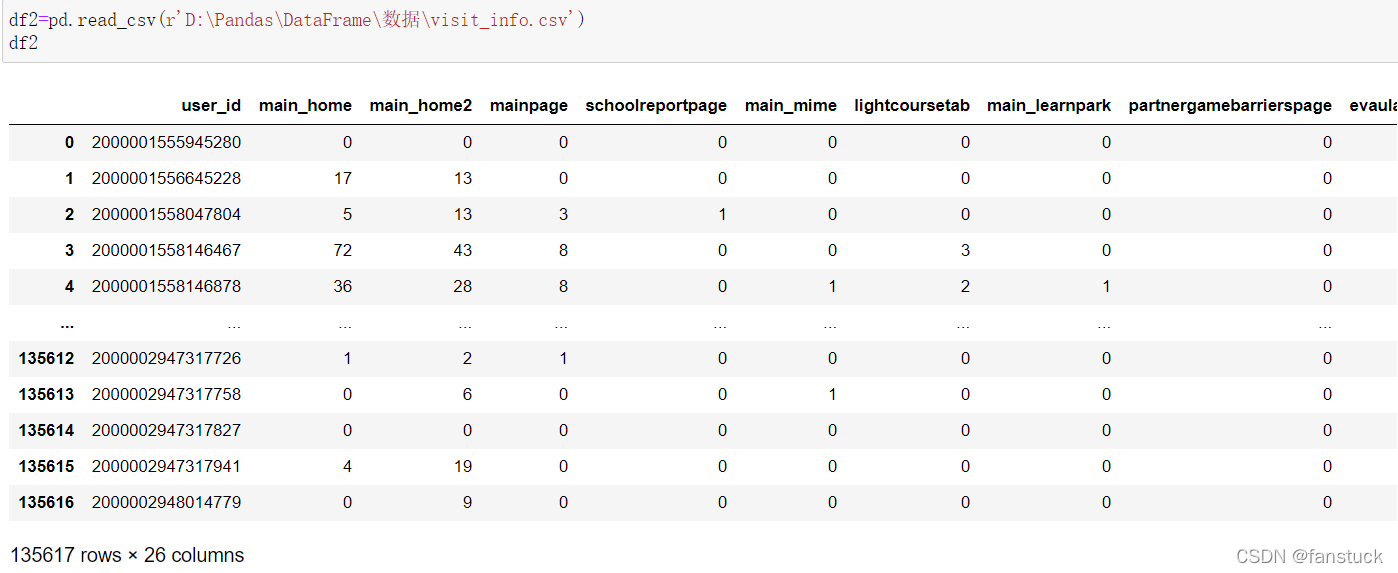Viewport: 1398px width, 573px height.
Task: Click row index 4
Action: click(69, 286)
